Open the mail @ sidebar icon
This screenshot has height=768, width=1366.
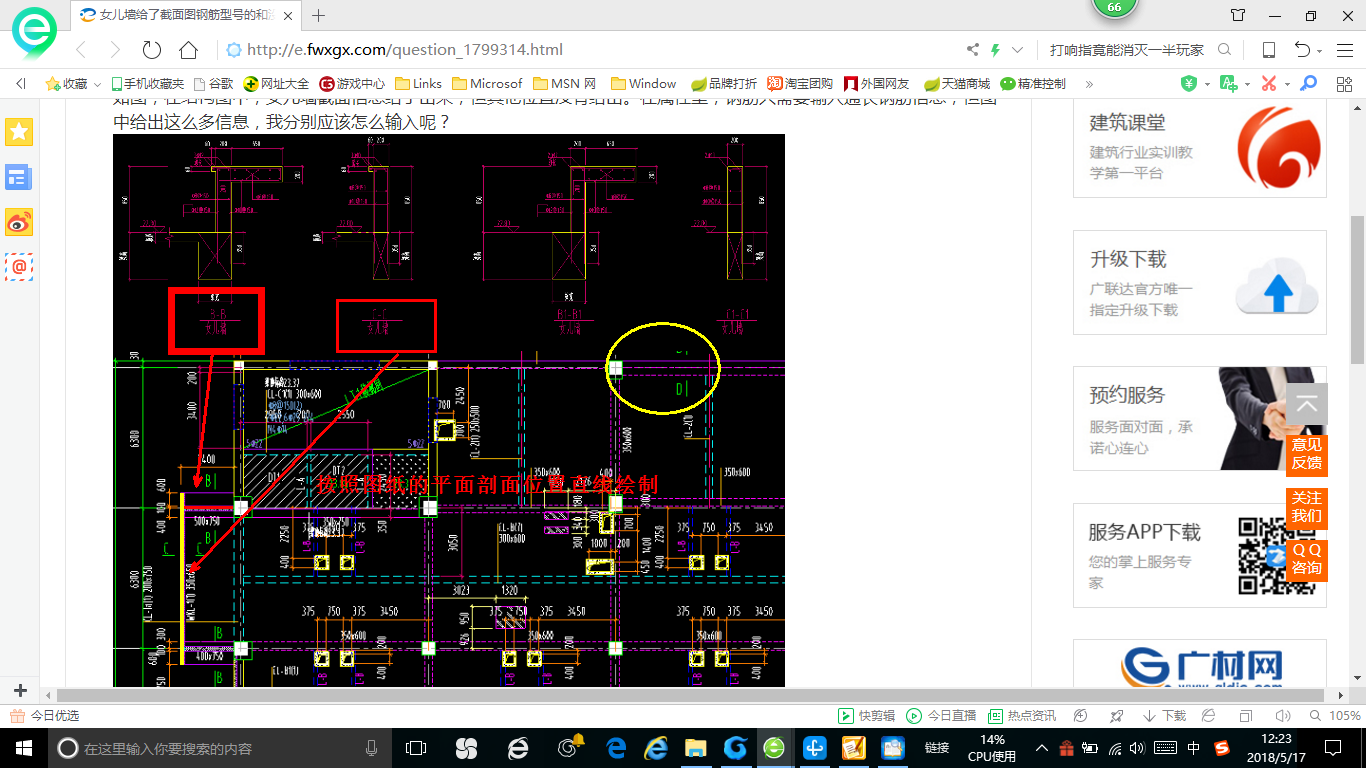pyautogui.click(x=19, y=267)
